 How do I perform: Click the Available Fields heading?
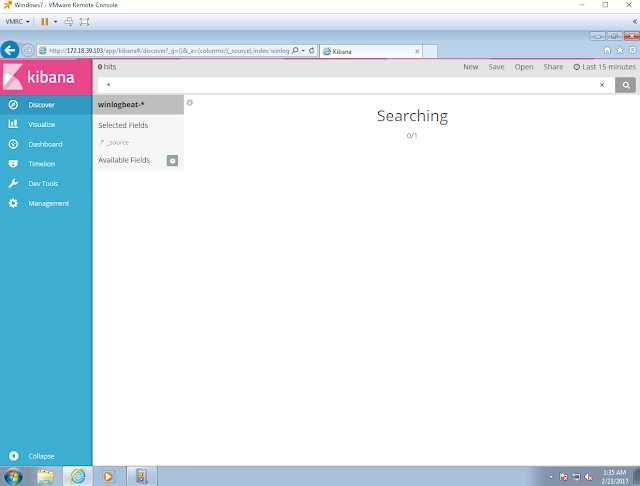(124, 160)
